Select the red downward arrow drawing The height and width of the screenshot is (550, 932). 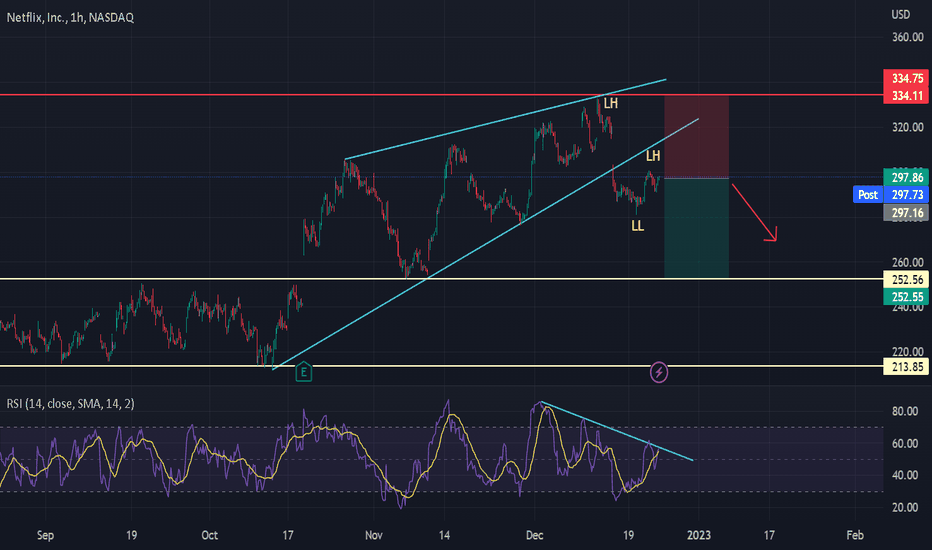pos(755,213)
